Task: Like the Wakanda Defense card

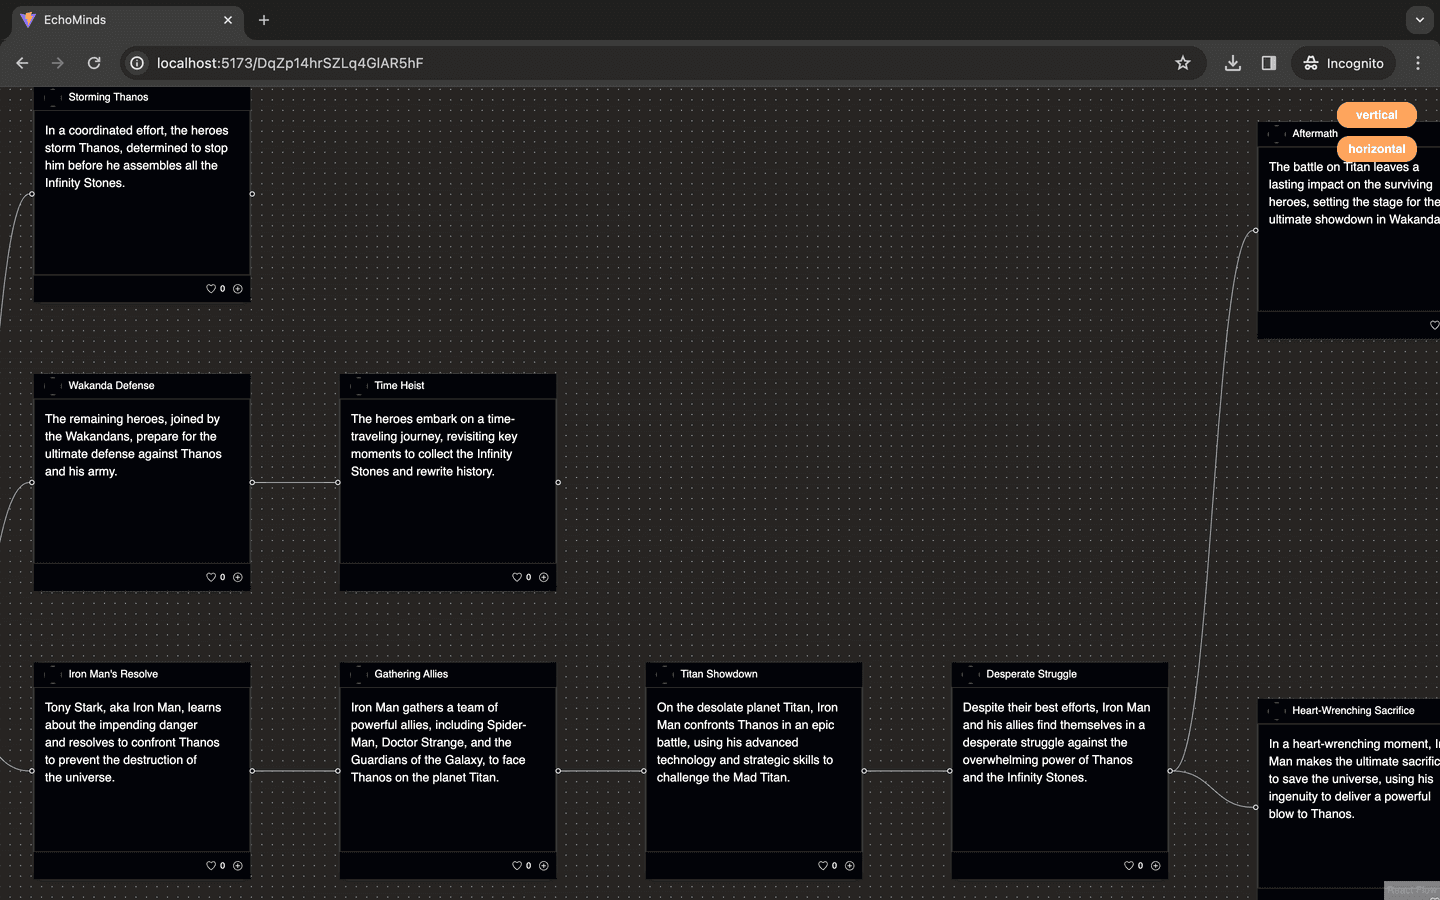Action: tap(211, 577)
